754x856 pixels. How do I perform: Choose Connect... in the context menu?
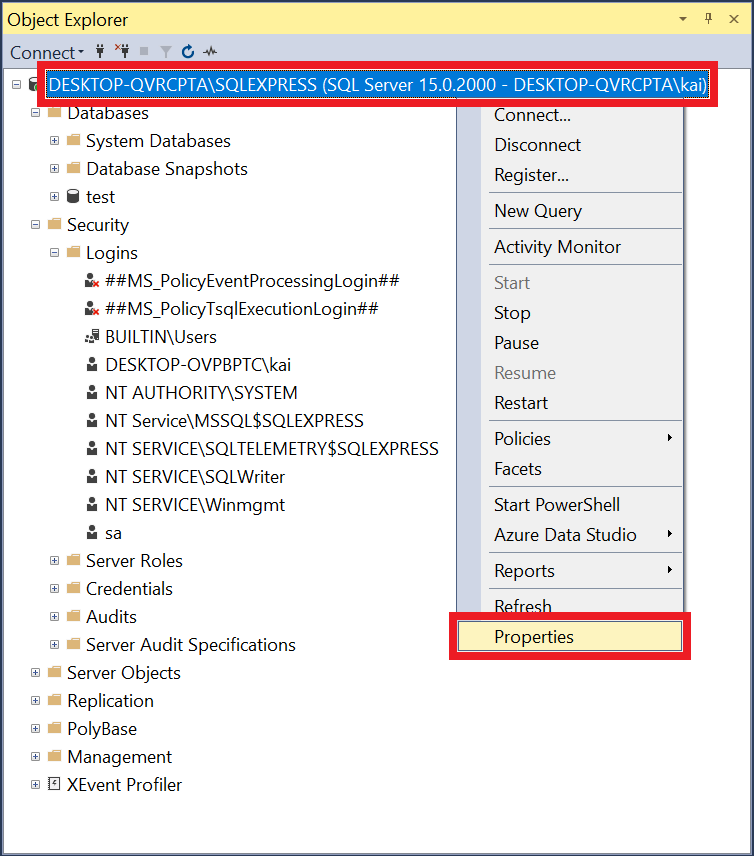tap(569, 115)
